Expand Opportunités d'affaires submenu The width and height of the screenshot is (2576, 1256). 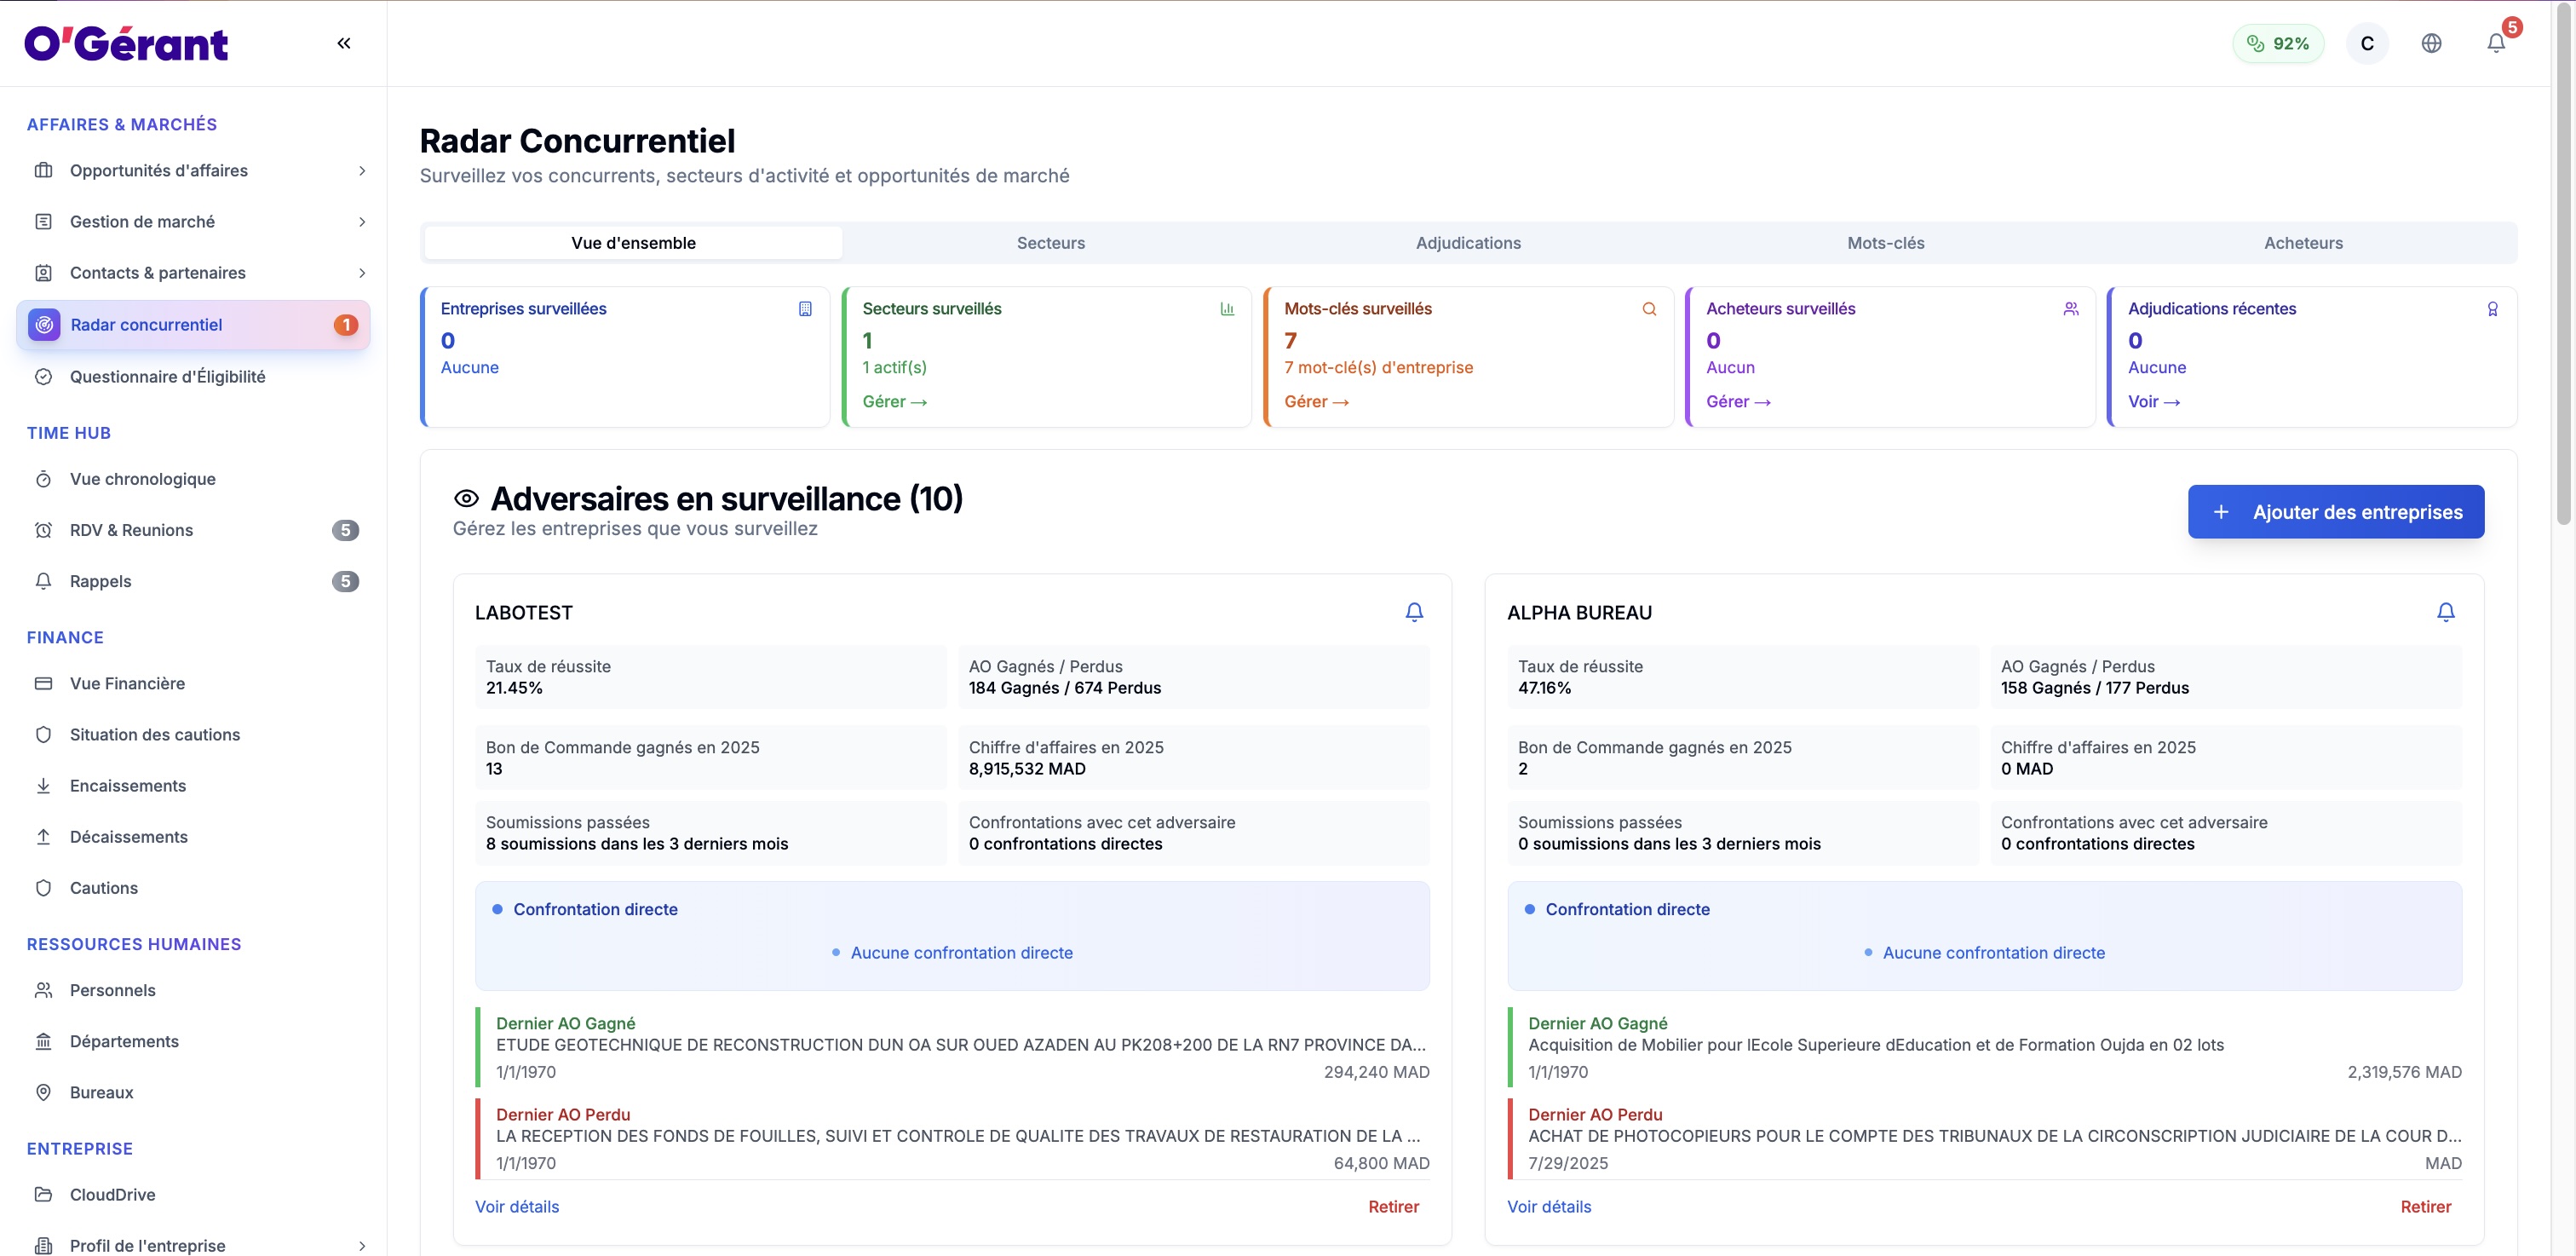tap(362, 171)
